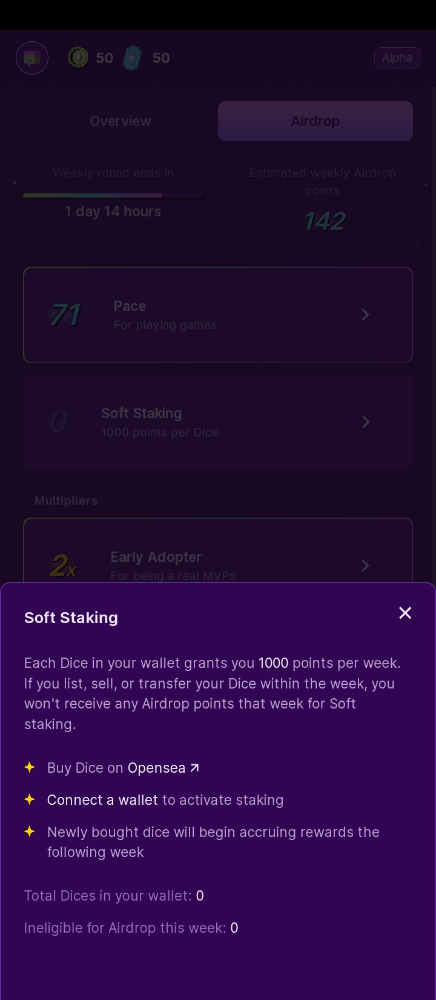Open the profile avatar icon

click(32, 58)
